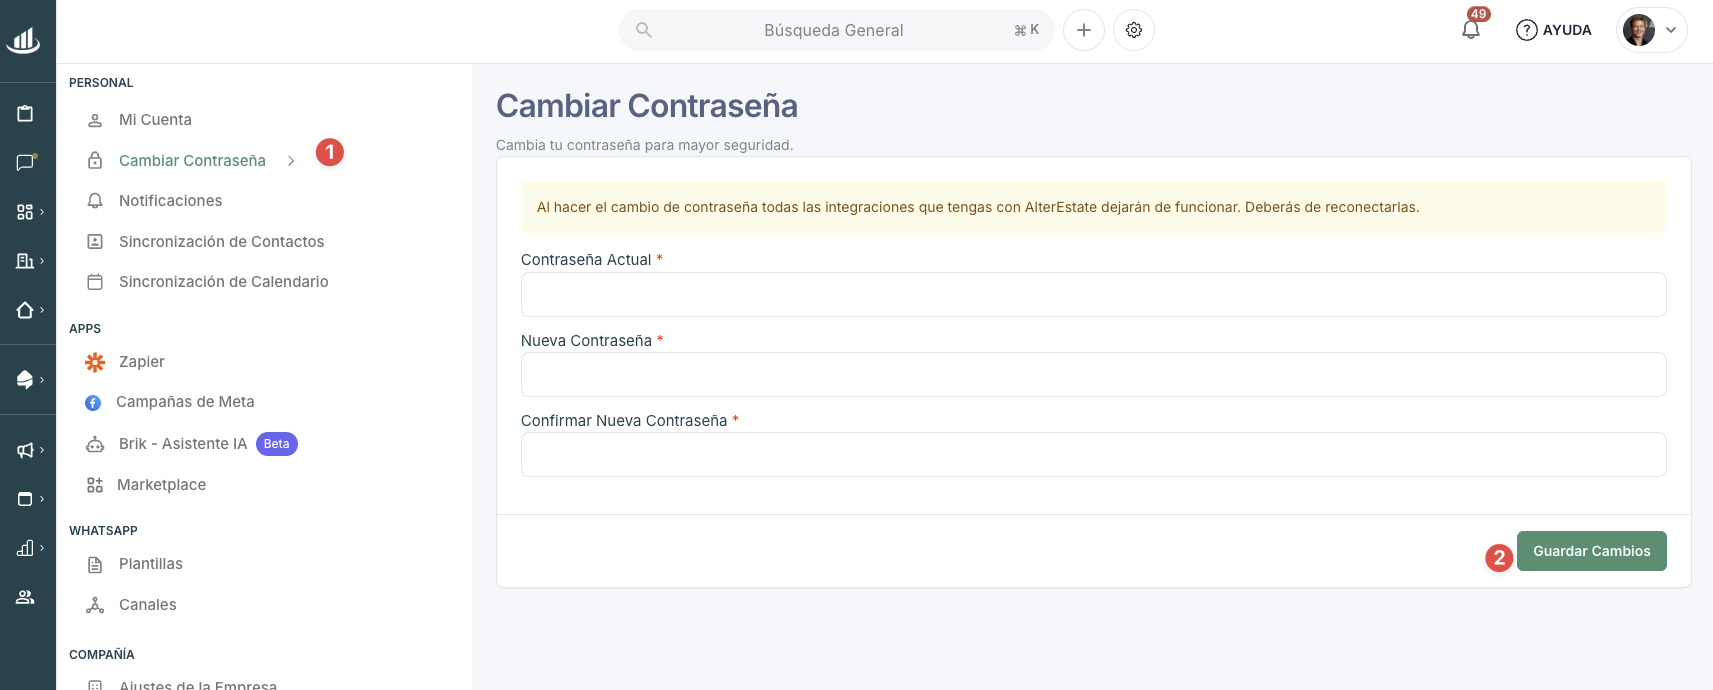Open the Zapier app integration

click(141, 362)
